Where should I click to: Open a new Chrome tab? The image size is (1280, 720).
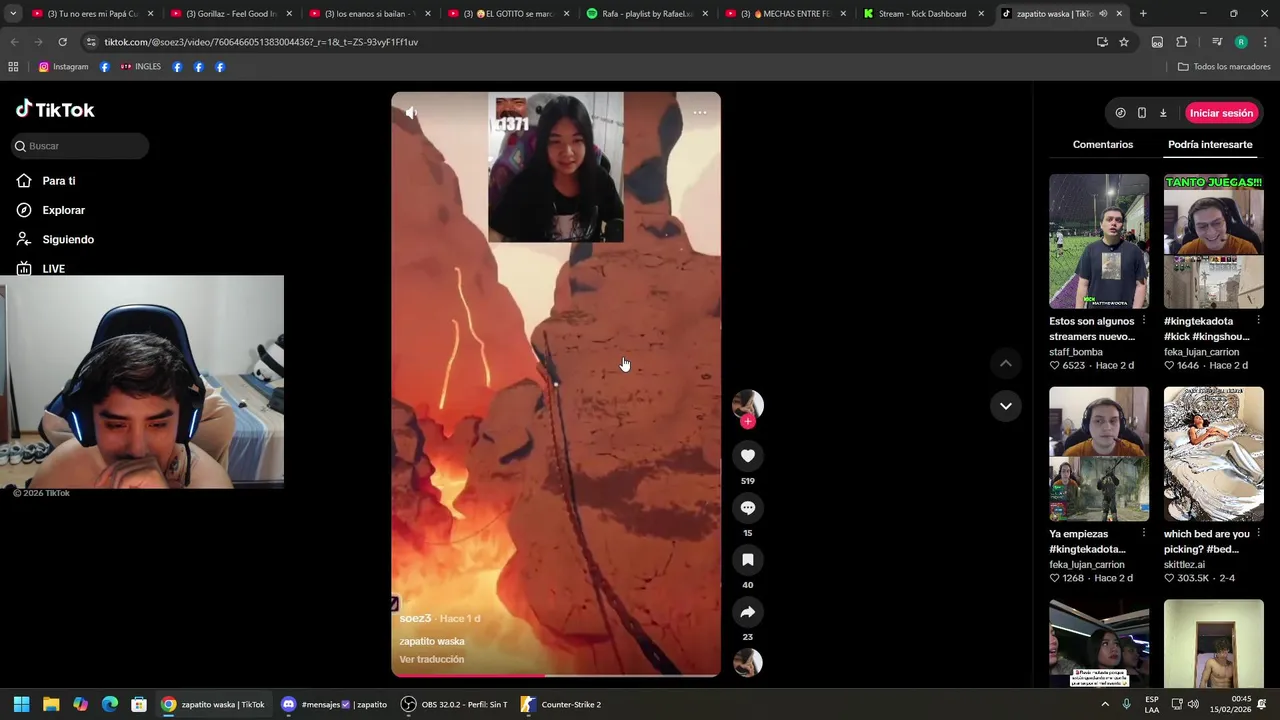(x=1143, y=14)
